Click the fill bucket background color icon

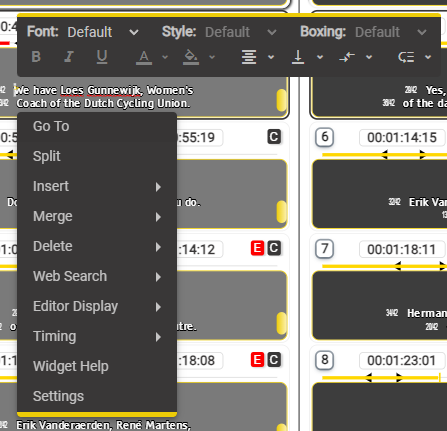pos(191,57)
